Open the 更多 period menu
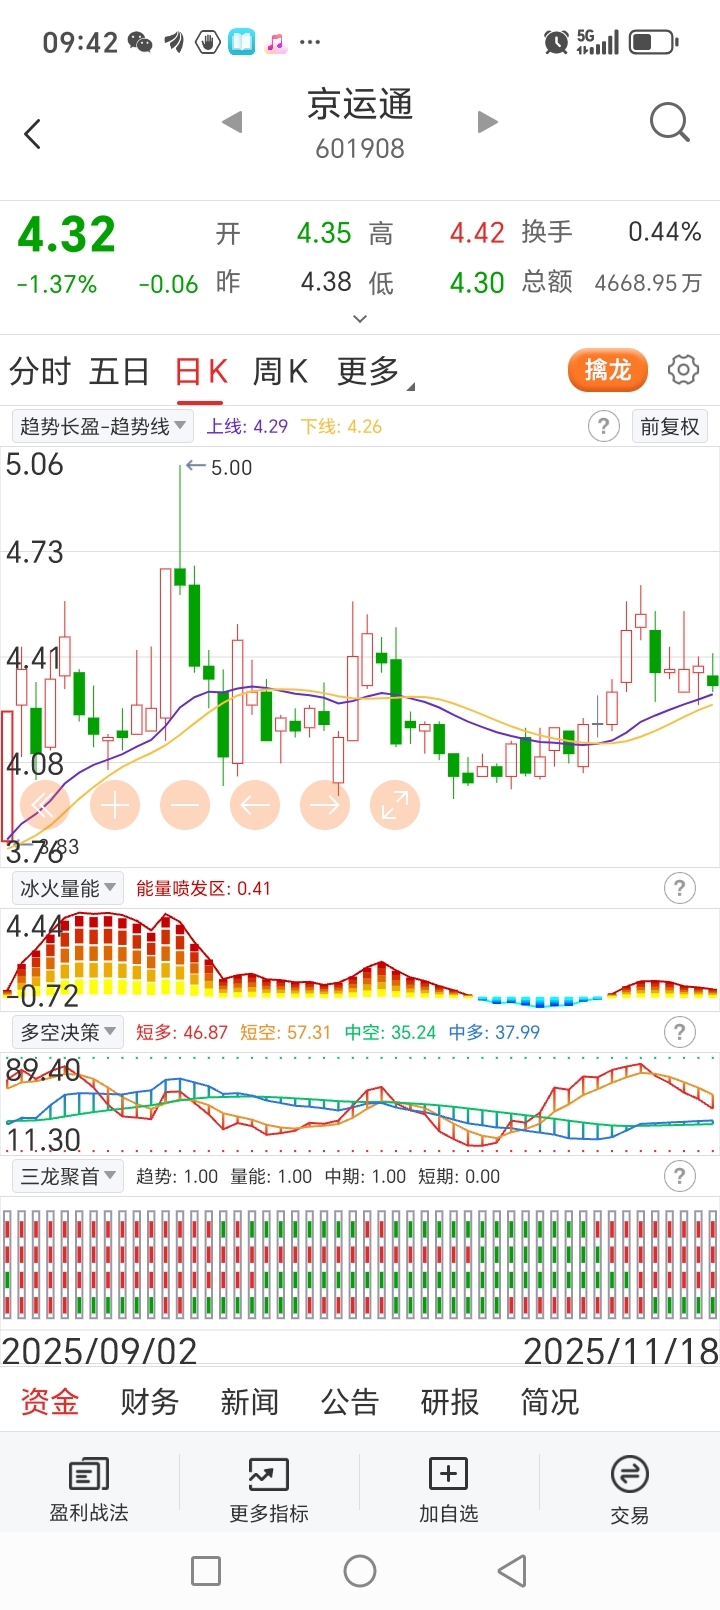This screenshot has height=1610, width=720. [375, 372]
